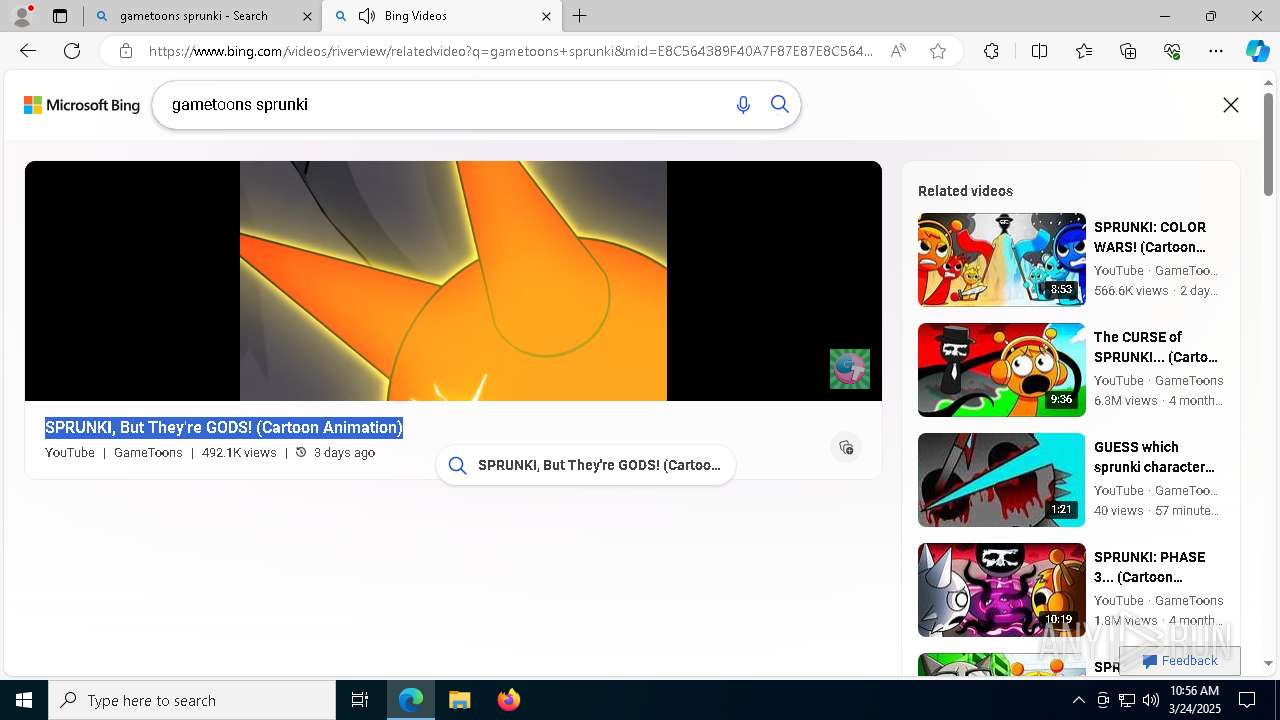This screenshot has width=1280, height=720.
Task: Open the Extensions puzzle icon
Action: pos(991,51)
